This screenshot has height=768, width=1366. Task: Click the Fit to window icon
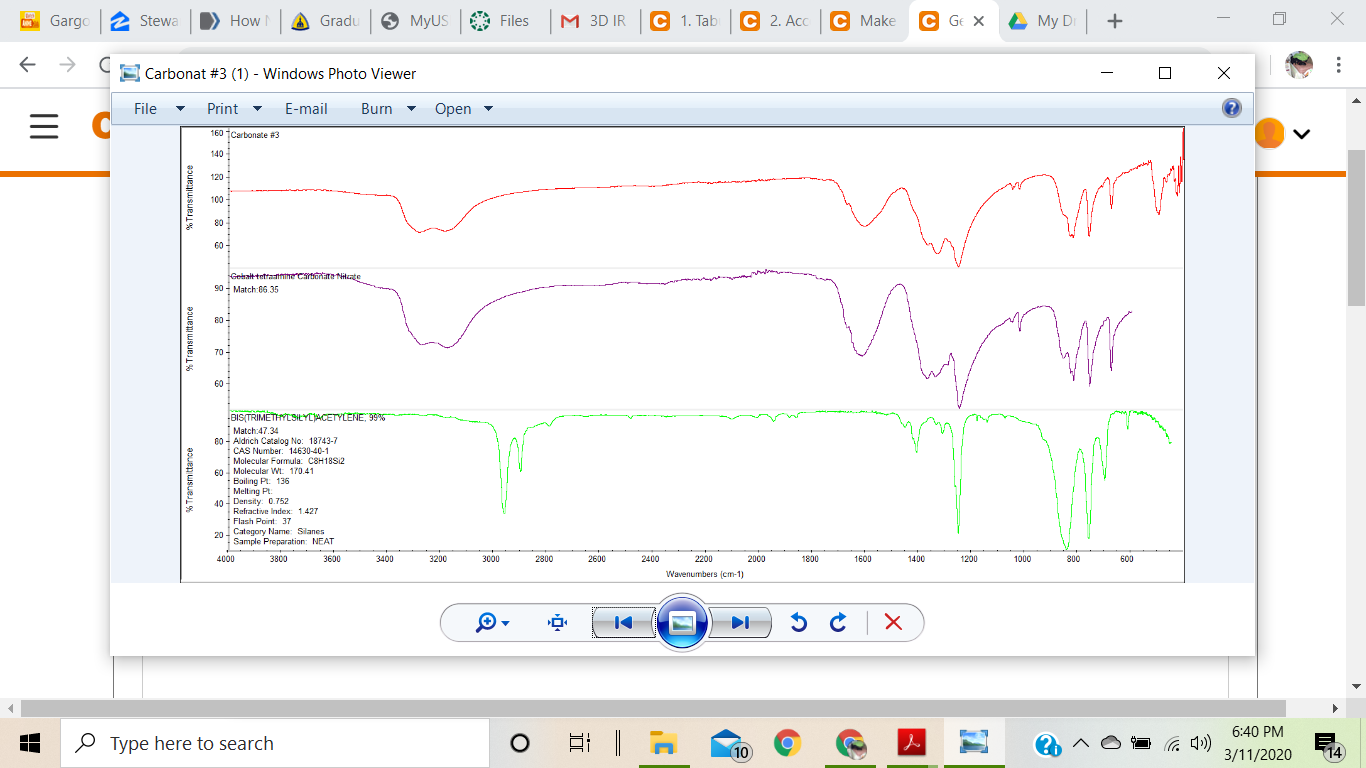point(558,623)
